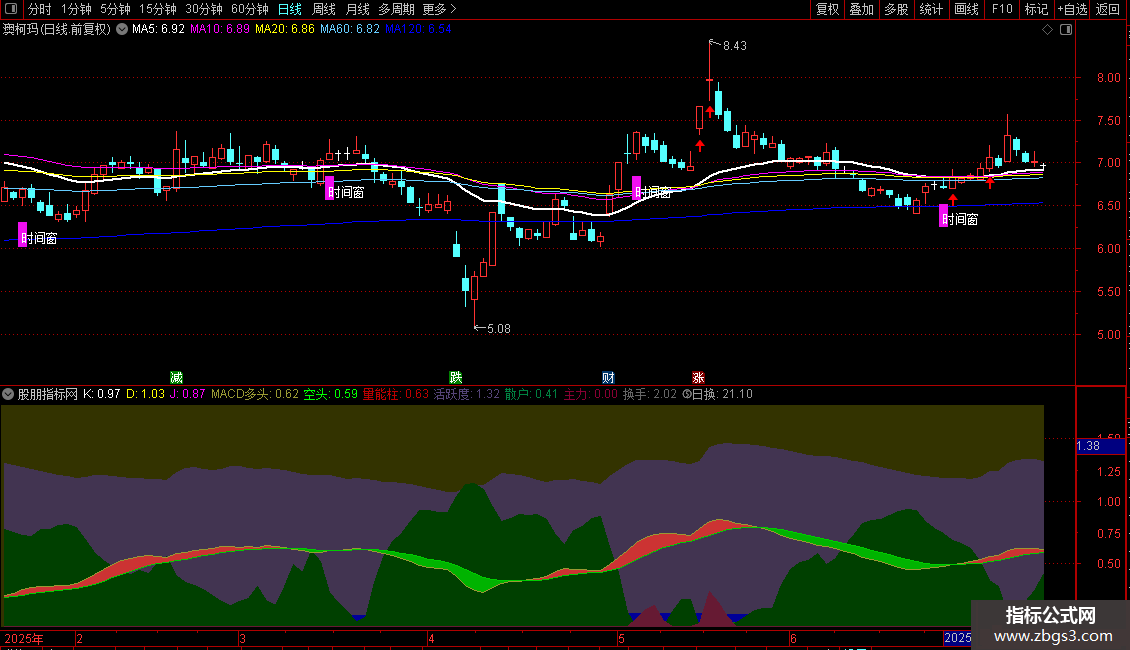Click the highlighted blue 2025 date box

point(957,638)
